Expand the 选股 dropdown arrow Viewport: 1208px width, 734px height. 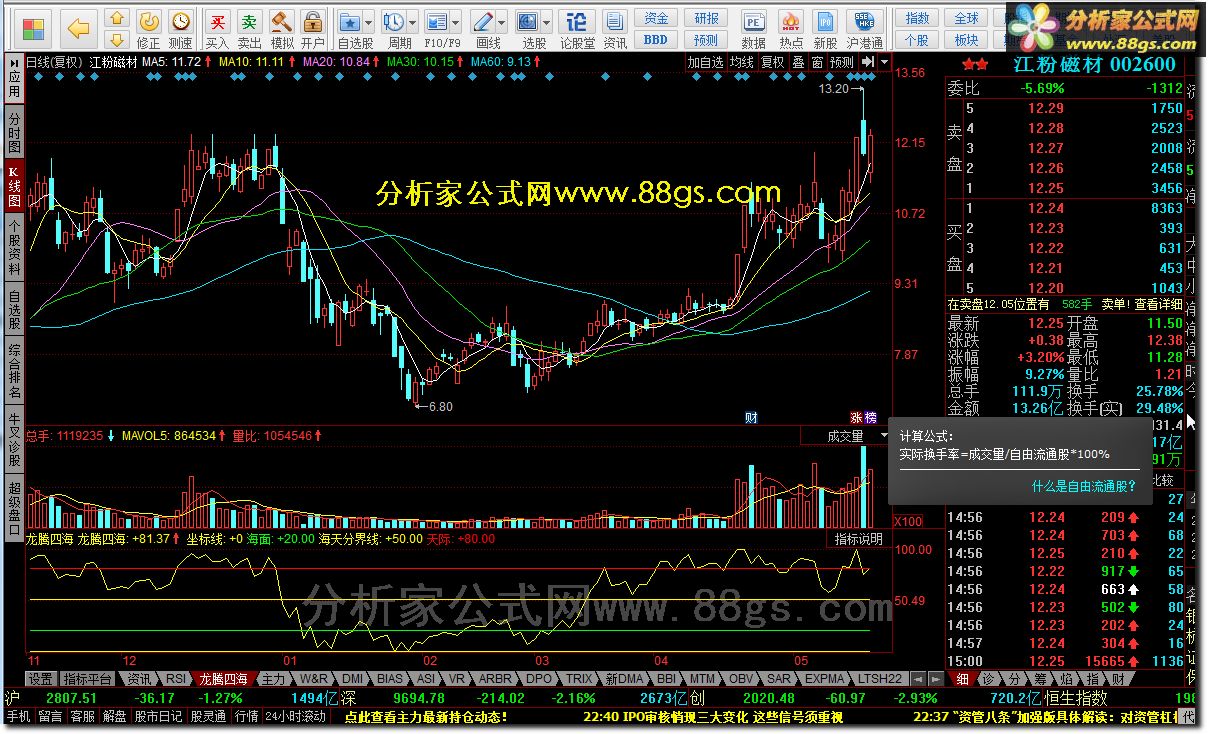tap(547, 22)
